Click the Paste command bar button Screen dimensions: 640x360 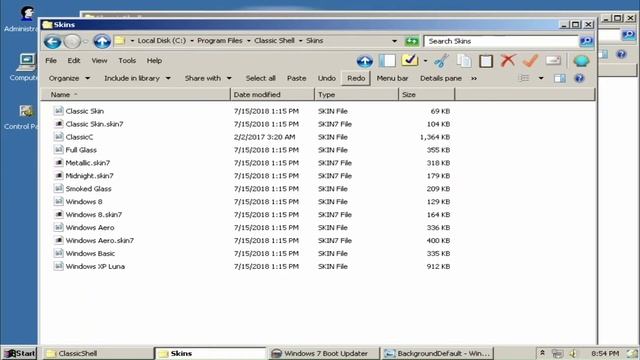(x=296, y=78)
